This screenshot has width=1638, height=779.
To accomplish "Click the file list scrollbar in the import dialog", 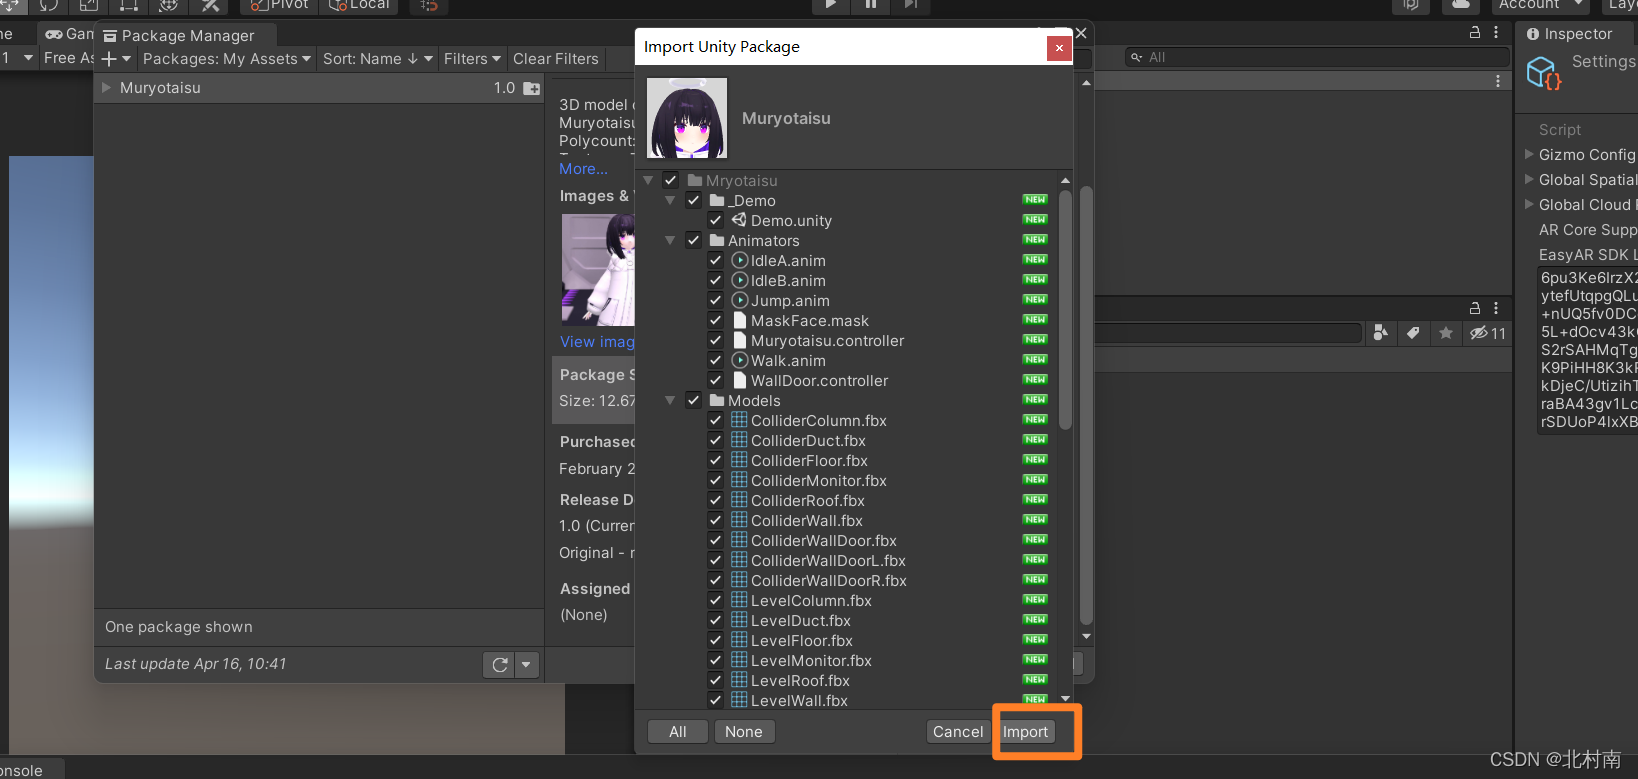I will pyautogui.click(x=1065, y=310).
